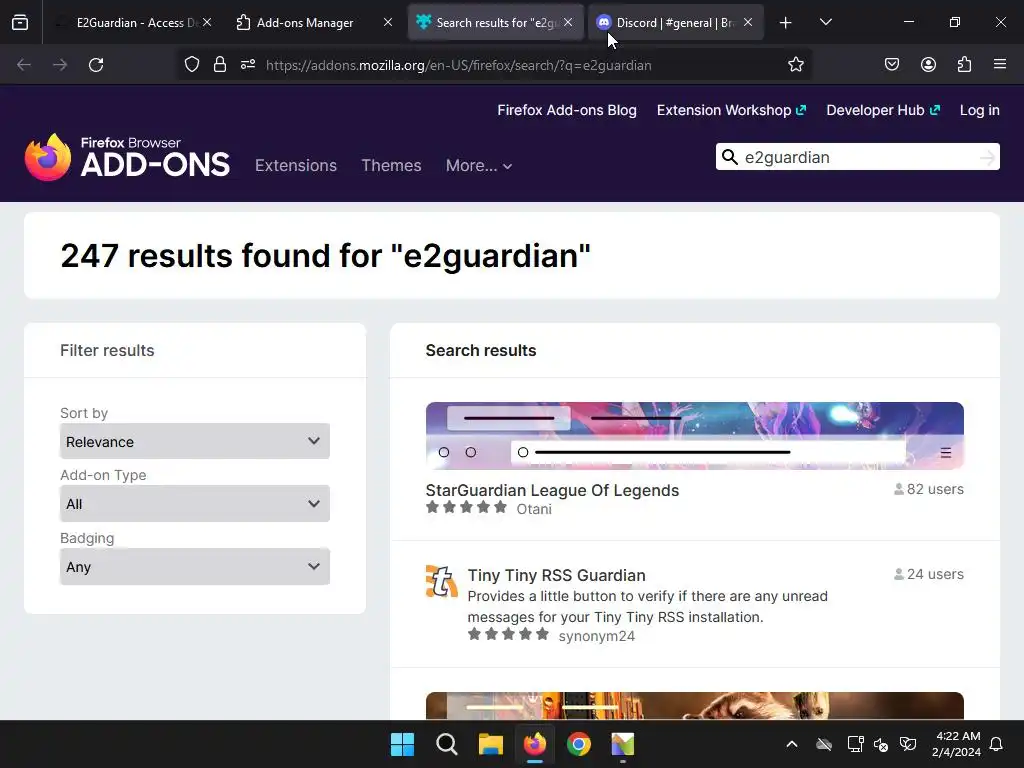The image size is (1024, 768).
Task: Open the Extensions category
Action: (296, 165)
